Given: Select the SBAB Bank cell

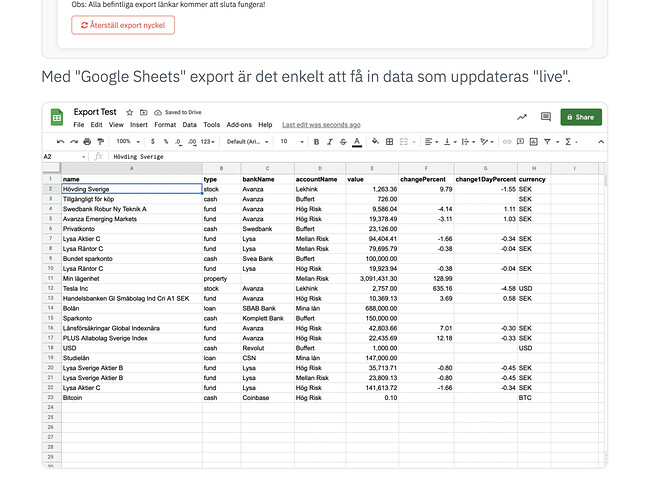Looking at the screenshot, I should pos(267,308).
